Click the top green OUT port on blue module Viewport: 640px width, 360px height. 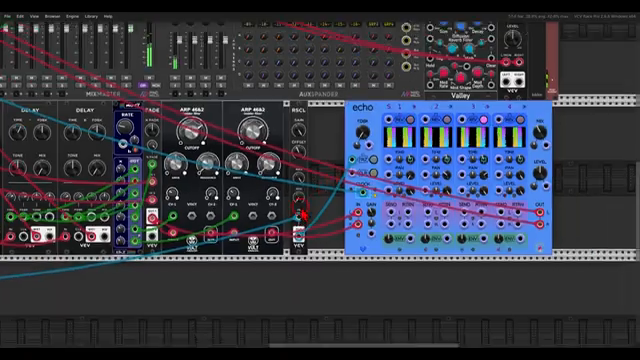click(135, 169)
